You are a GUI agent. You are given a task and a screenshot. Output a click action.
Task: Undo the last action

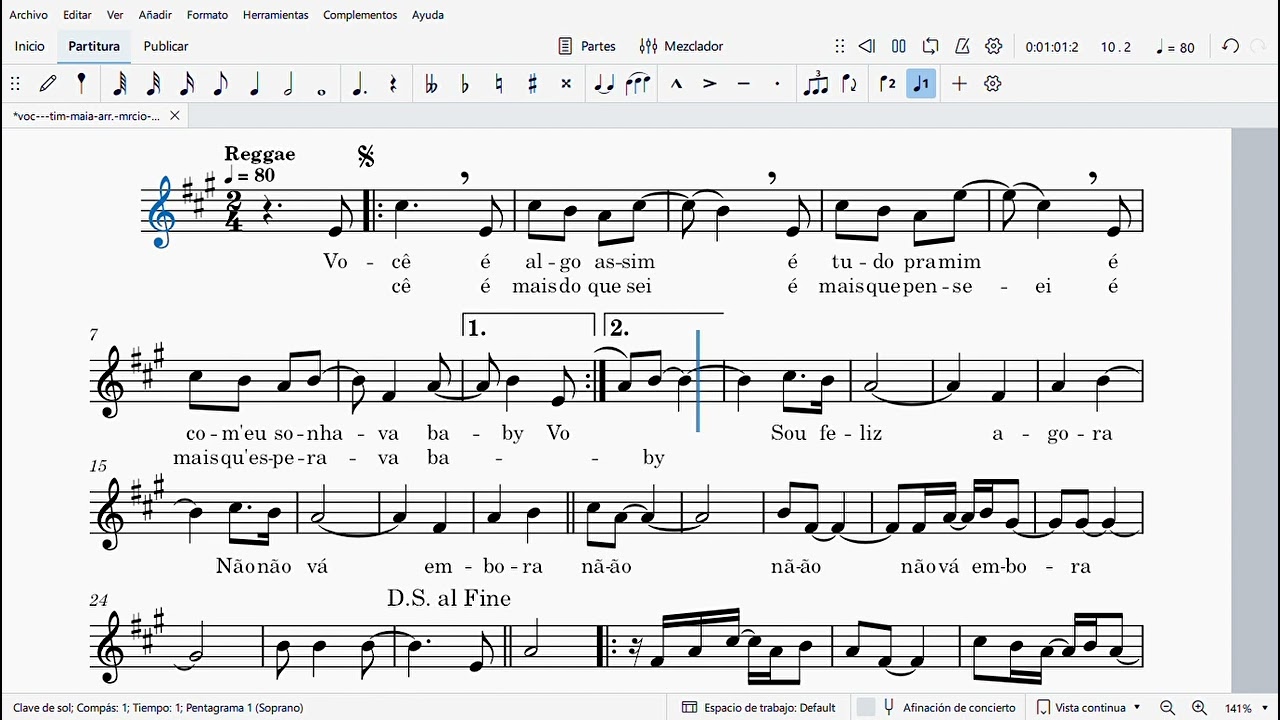(1231, 46)
